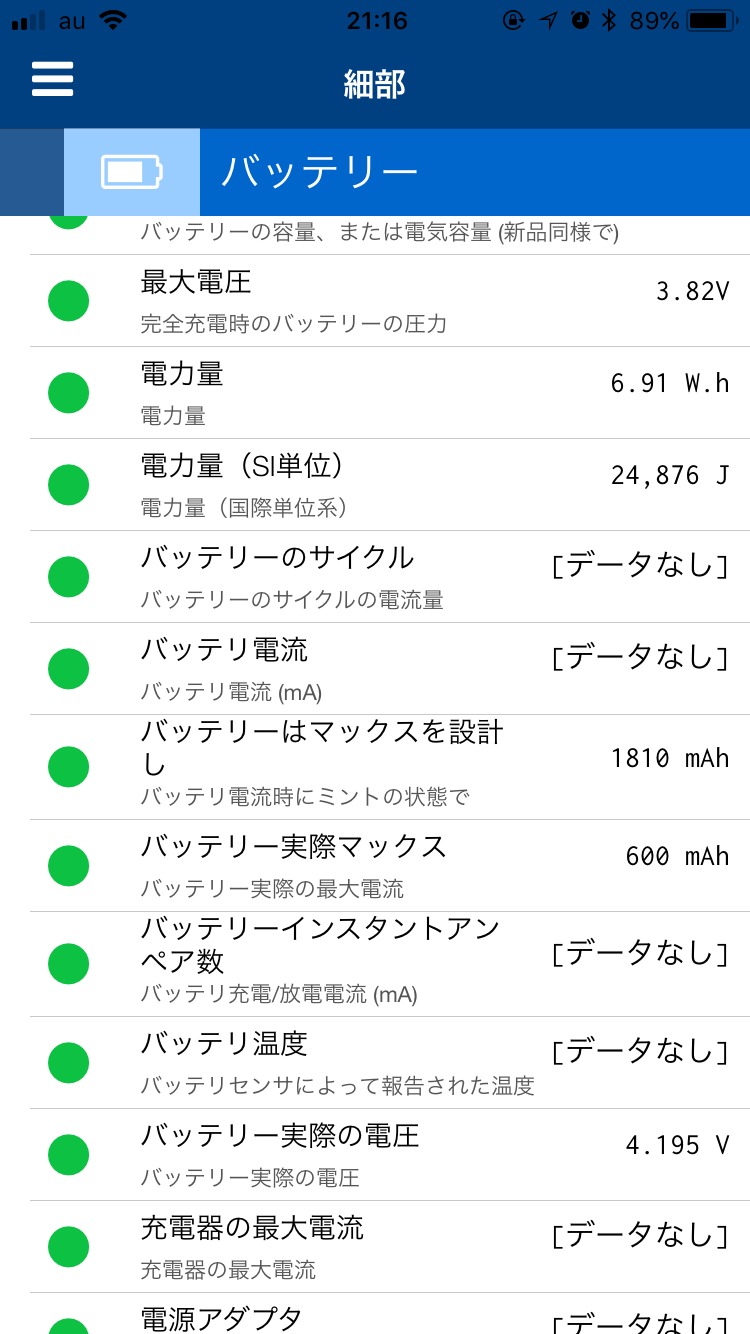
Task: Tap the Bluetooth icon in status bar
Action: pyautogui.click(x=608, y=21)
